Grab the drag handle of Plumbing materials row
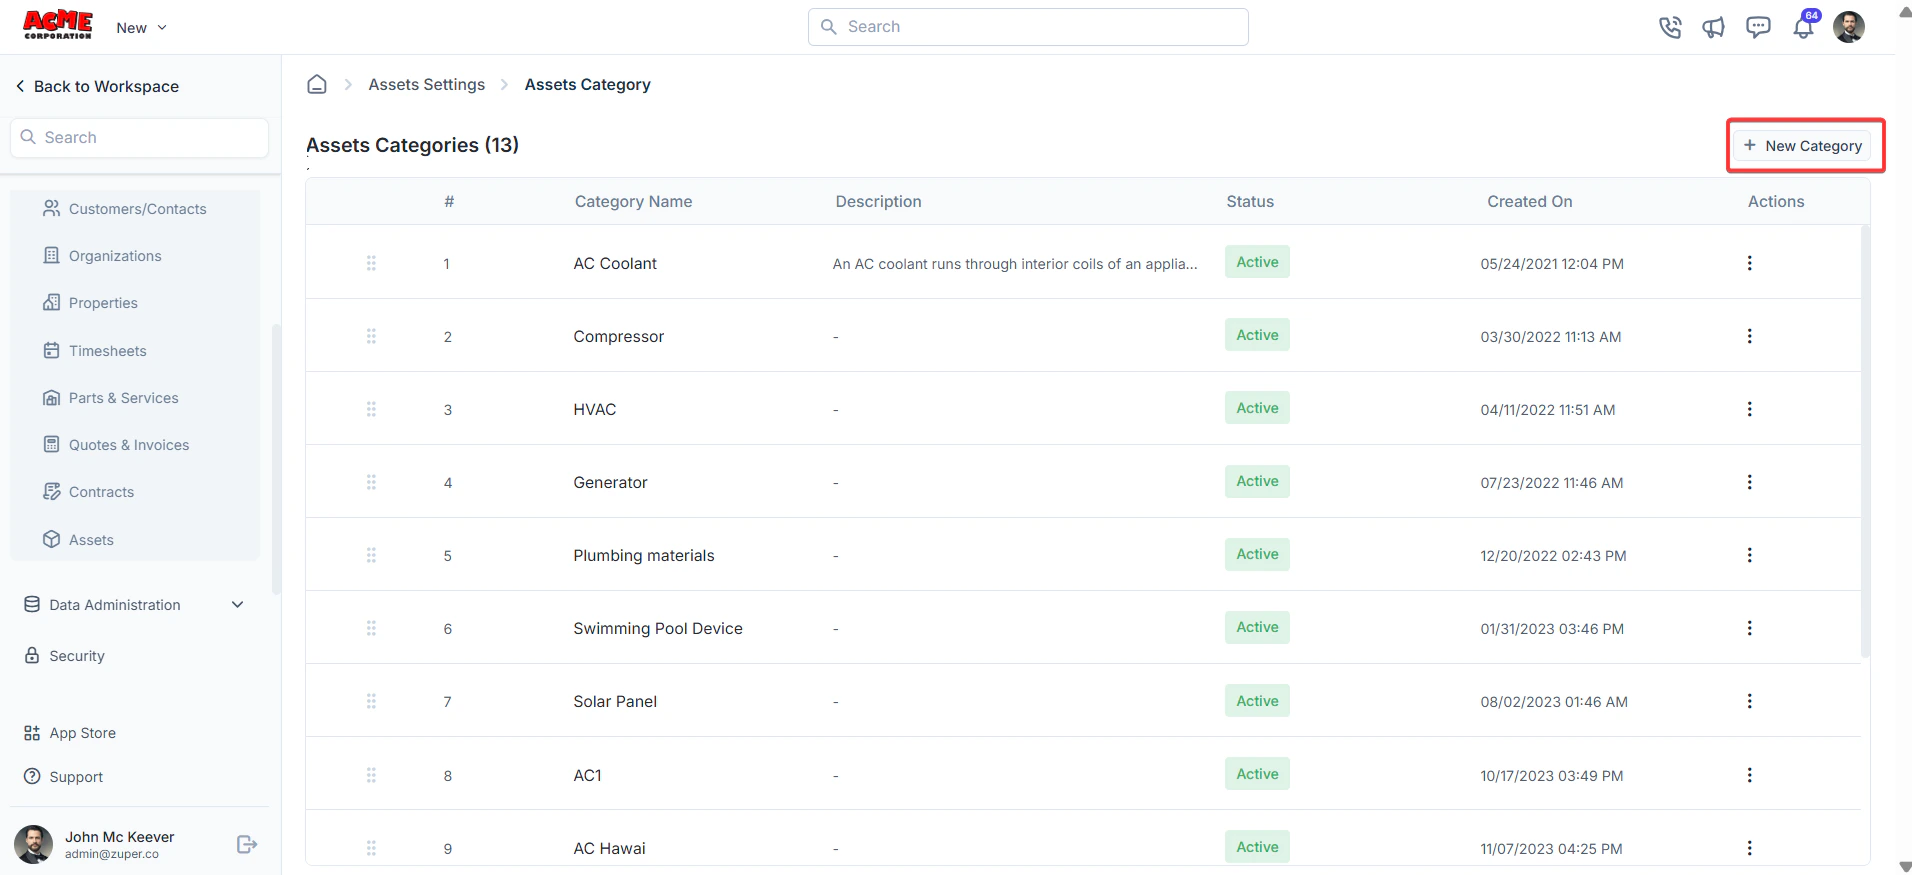1912x875 pixels. tap(371, 555)
